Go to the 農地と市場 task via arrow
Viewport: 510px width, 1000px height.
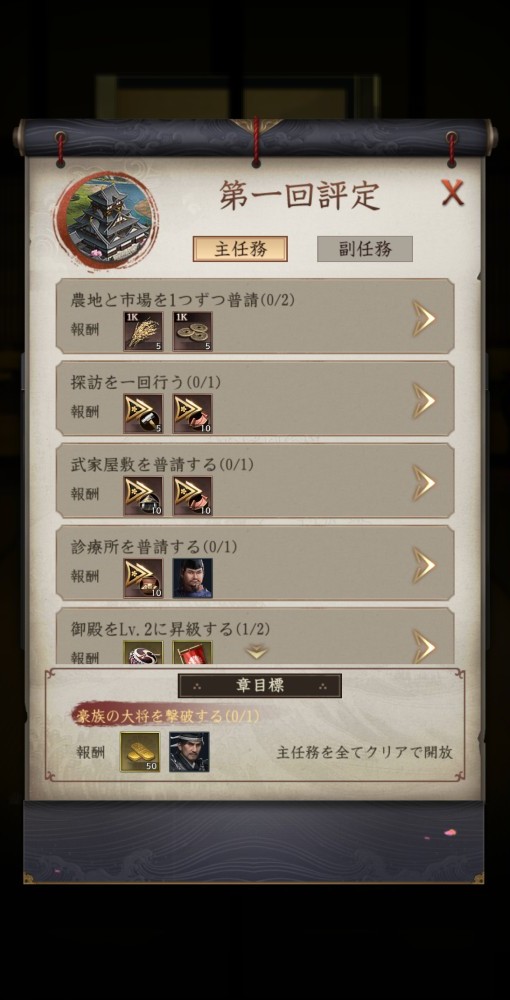[x=424, y=318]
